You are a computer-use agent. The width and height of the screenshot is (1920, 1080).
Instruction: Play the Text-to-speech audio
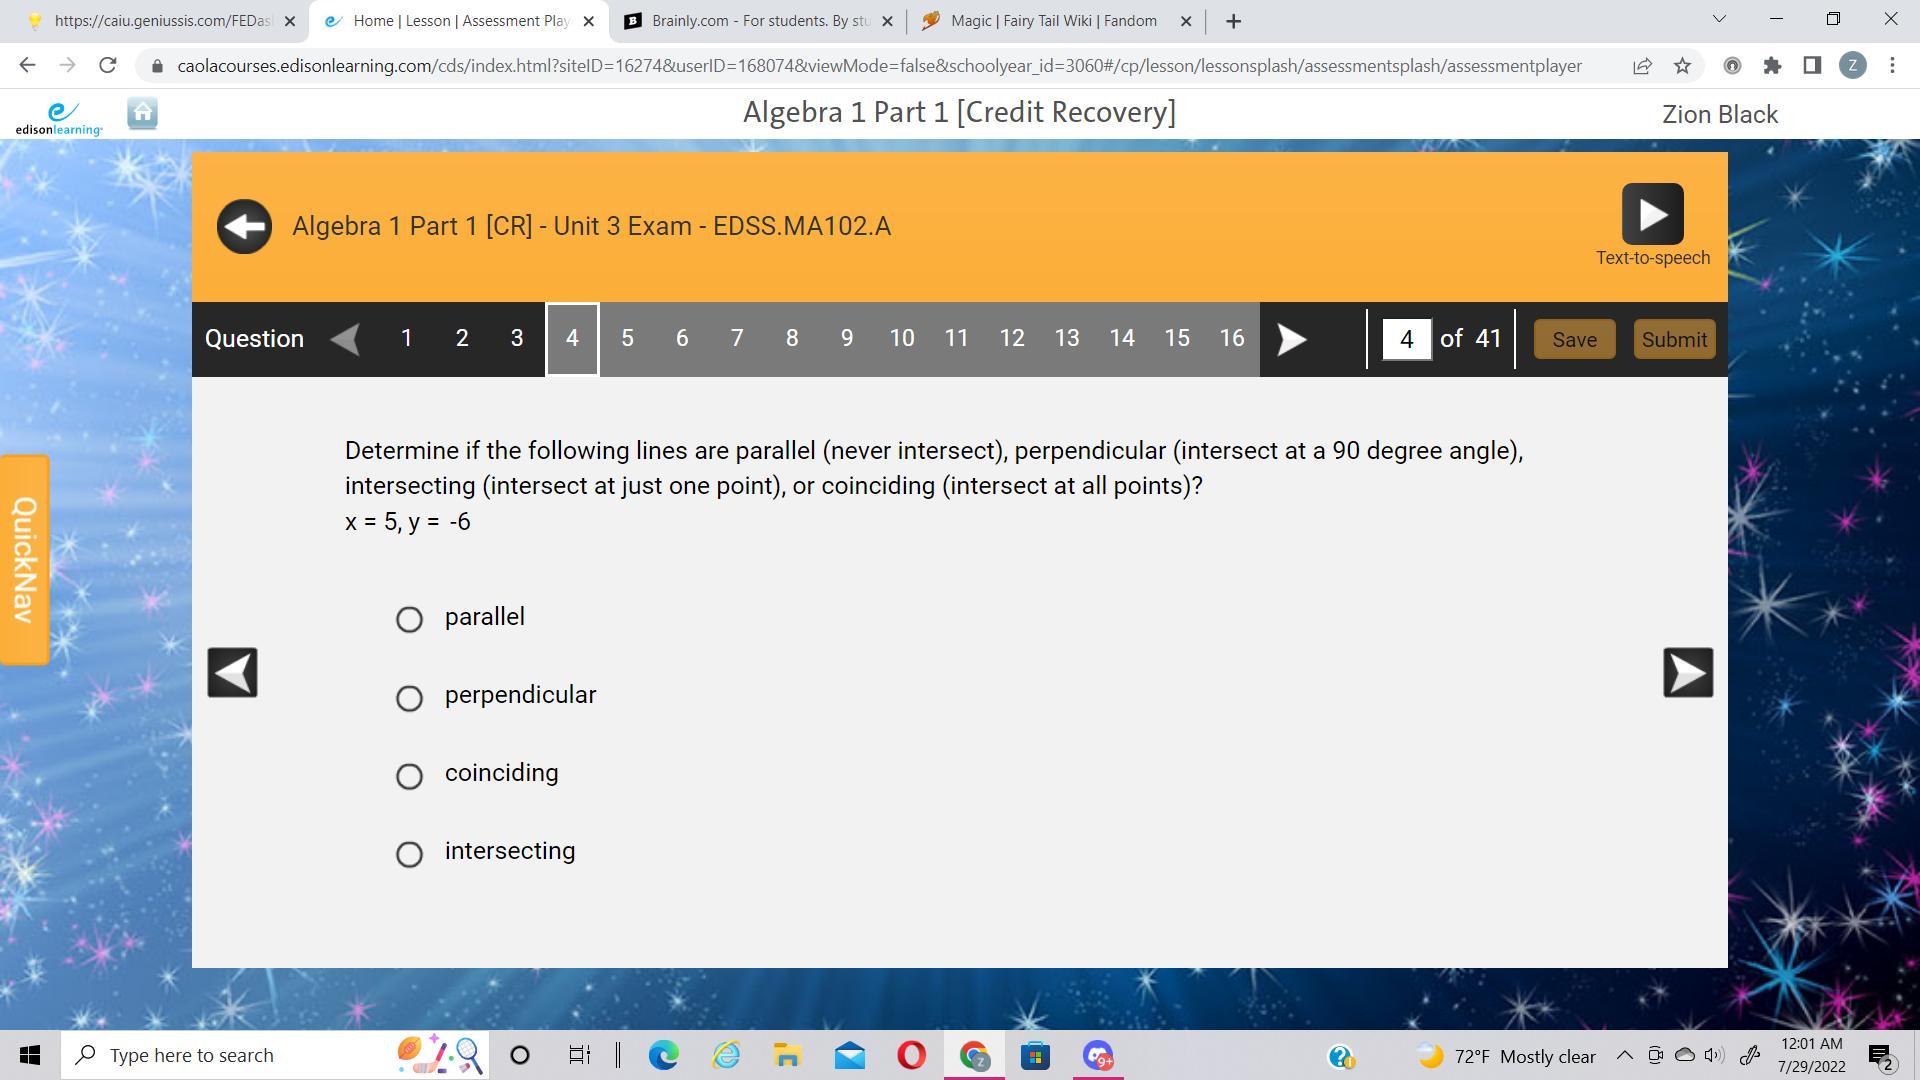[x=1652, y=214]
